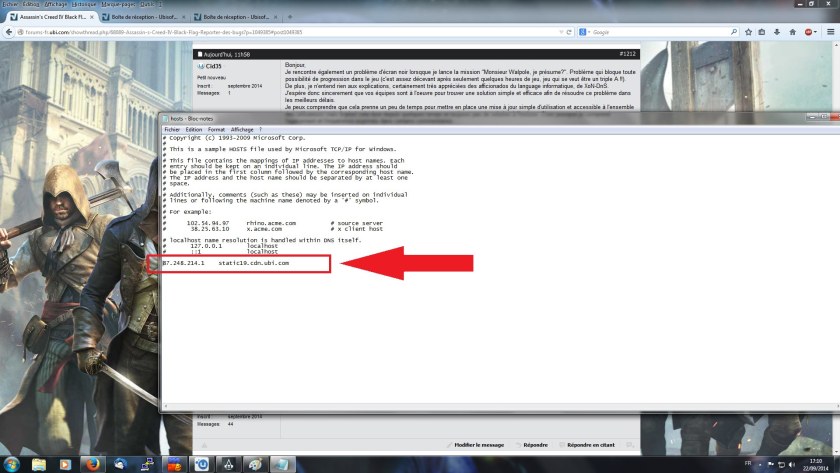The width and height of the screenshot is (840, 473).
Task: Open Firefox Affichage menu
Action: tap(55, 4)
